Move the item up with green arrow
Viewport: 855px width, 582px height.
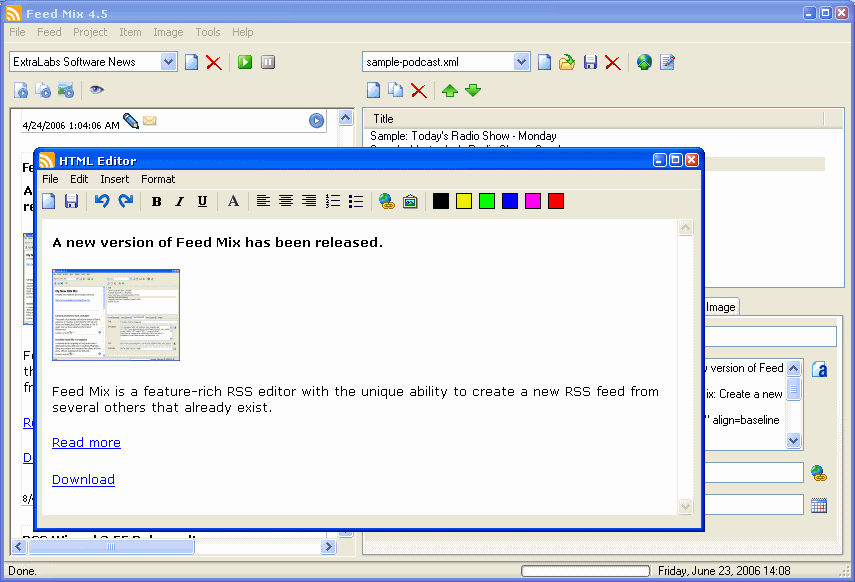tap(450, 91)
